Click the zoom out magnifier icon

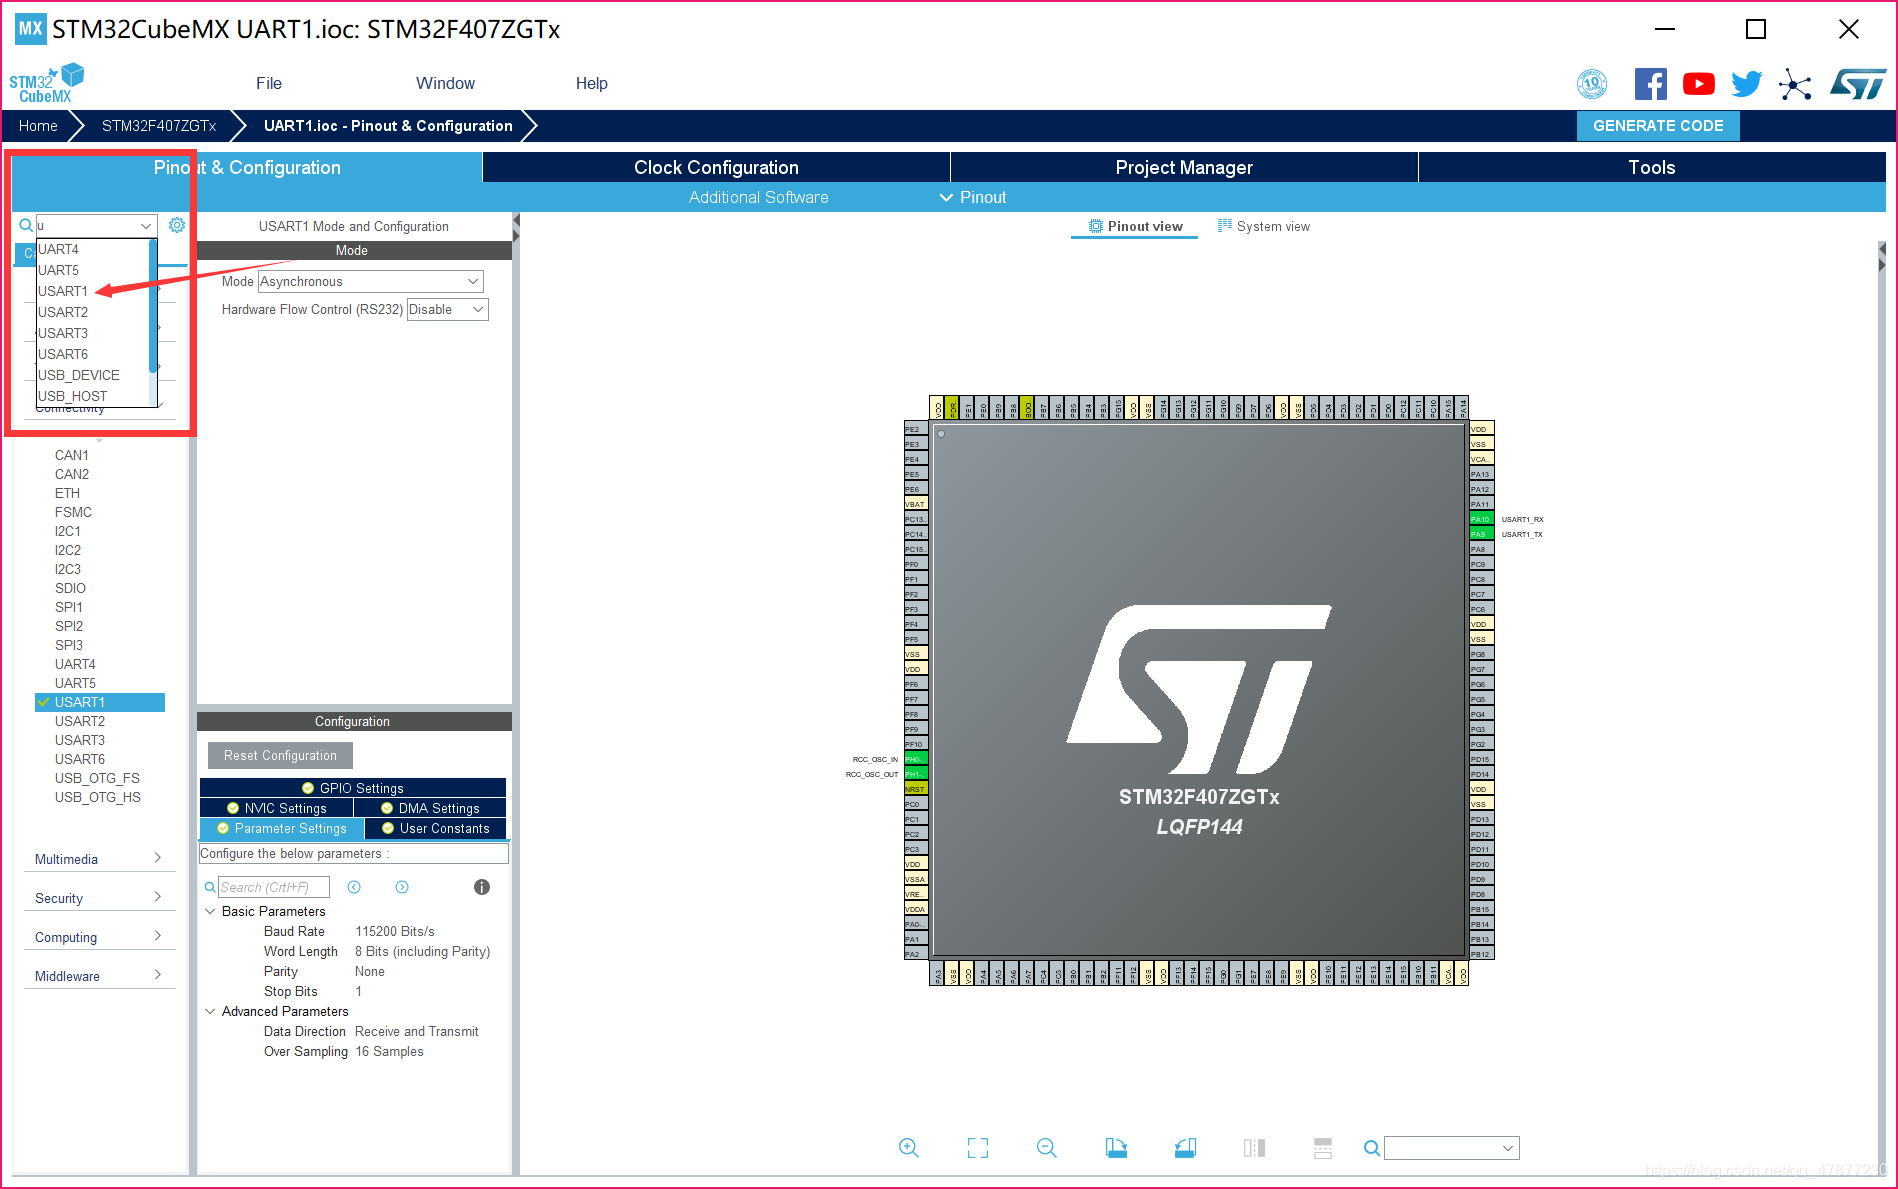click(1047, 1148)
